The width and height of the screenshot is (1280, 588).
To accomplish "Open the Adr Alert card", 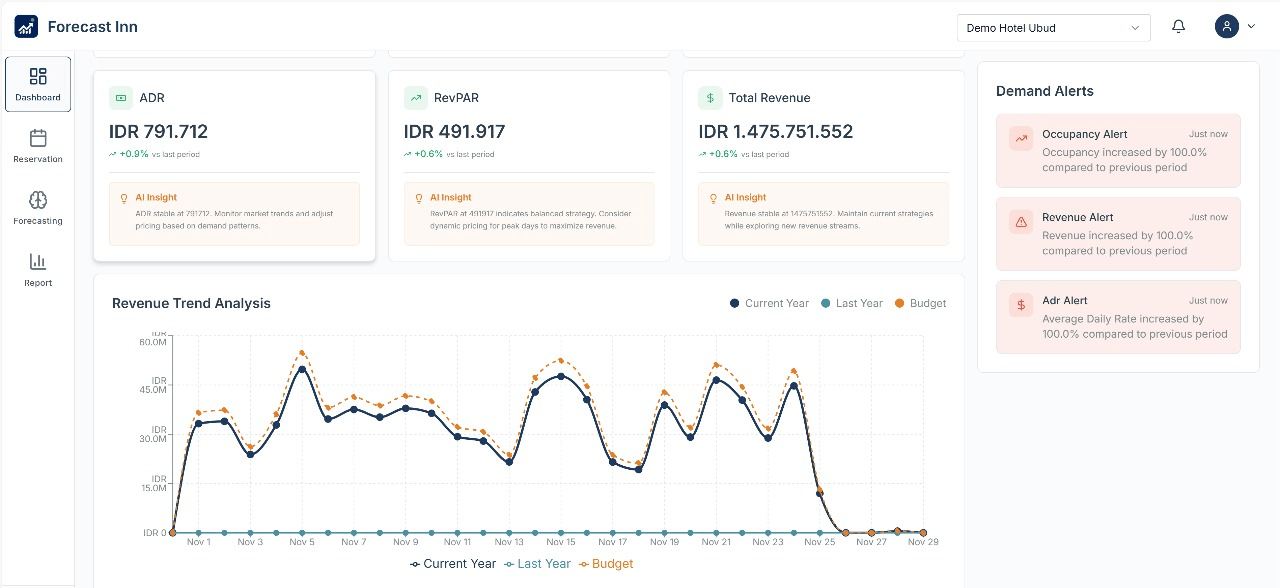I will [x=1118, y=316].
